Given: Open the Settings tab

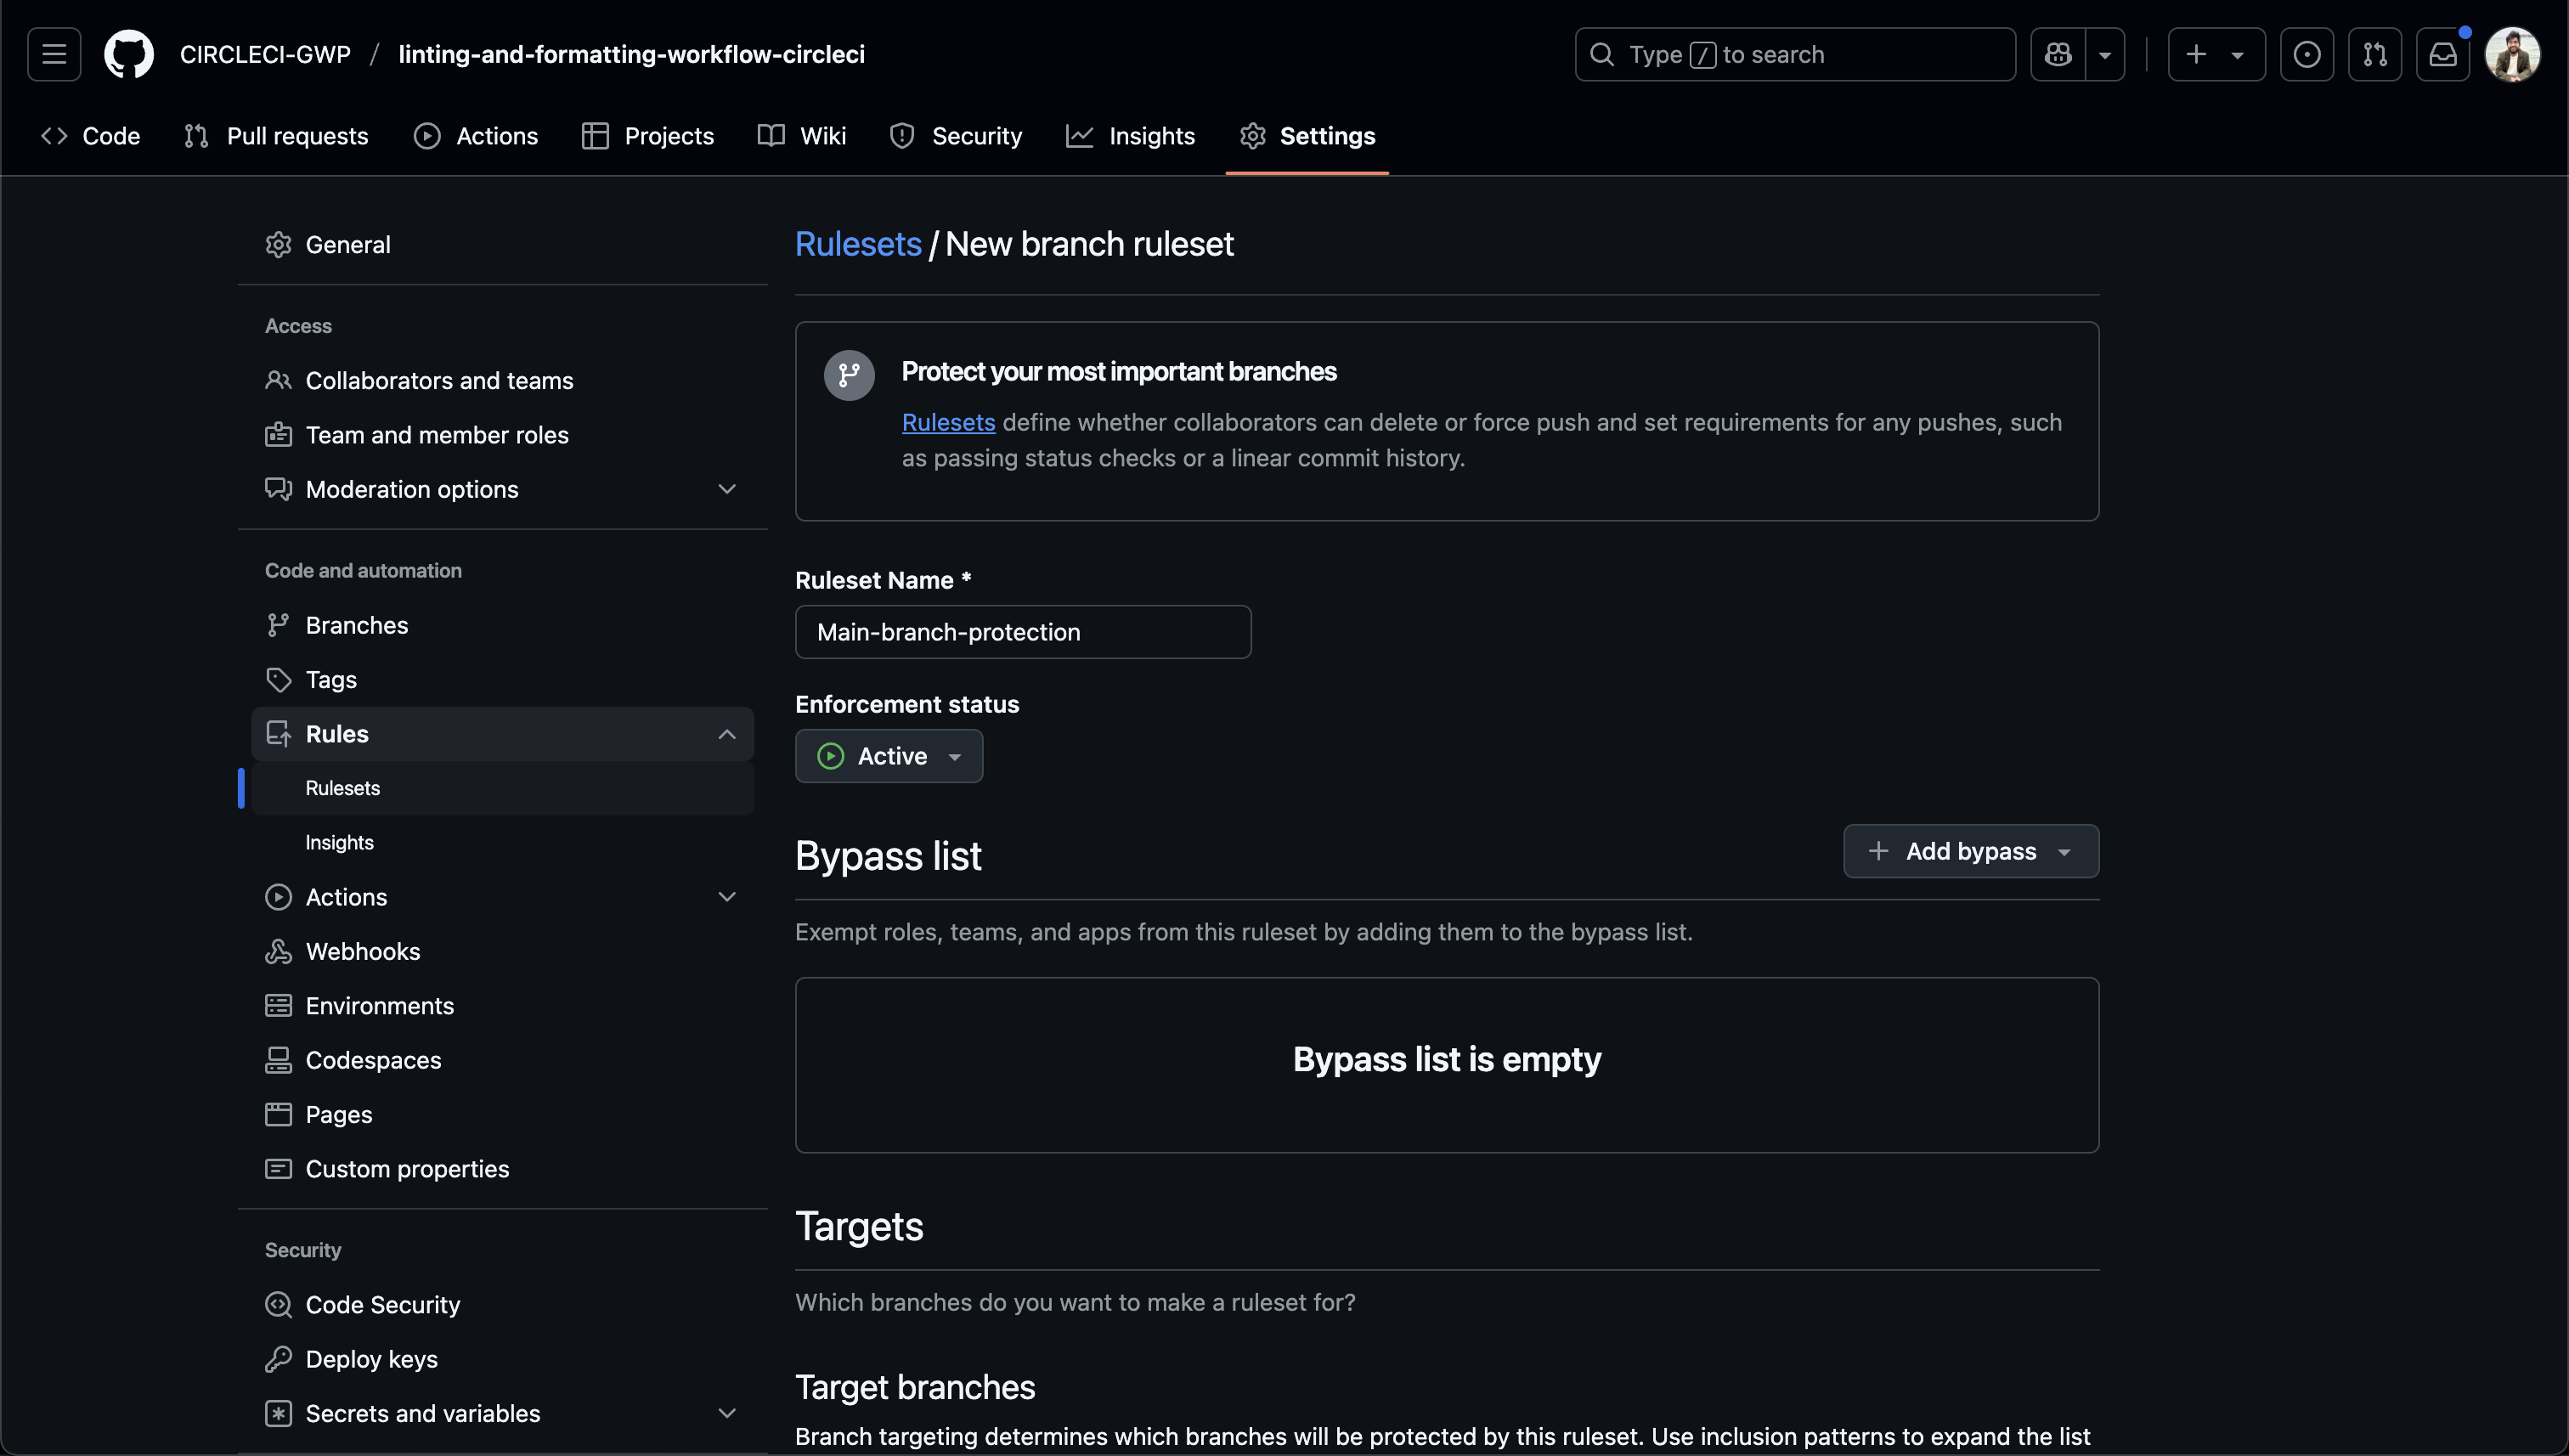Looking at the screenshot, I should click(1307, 136).
